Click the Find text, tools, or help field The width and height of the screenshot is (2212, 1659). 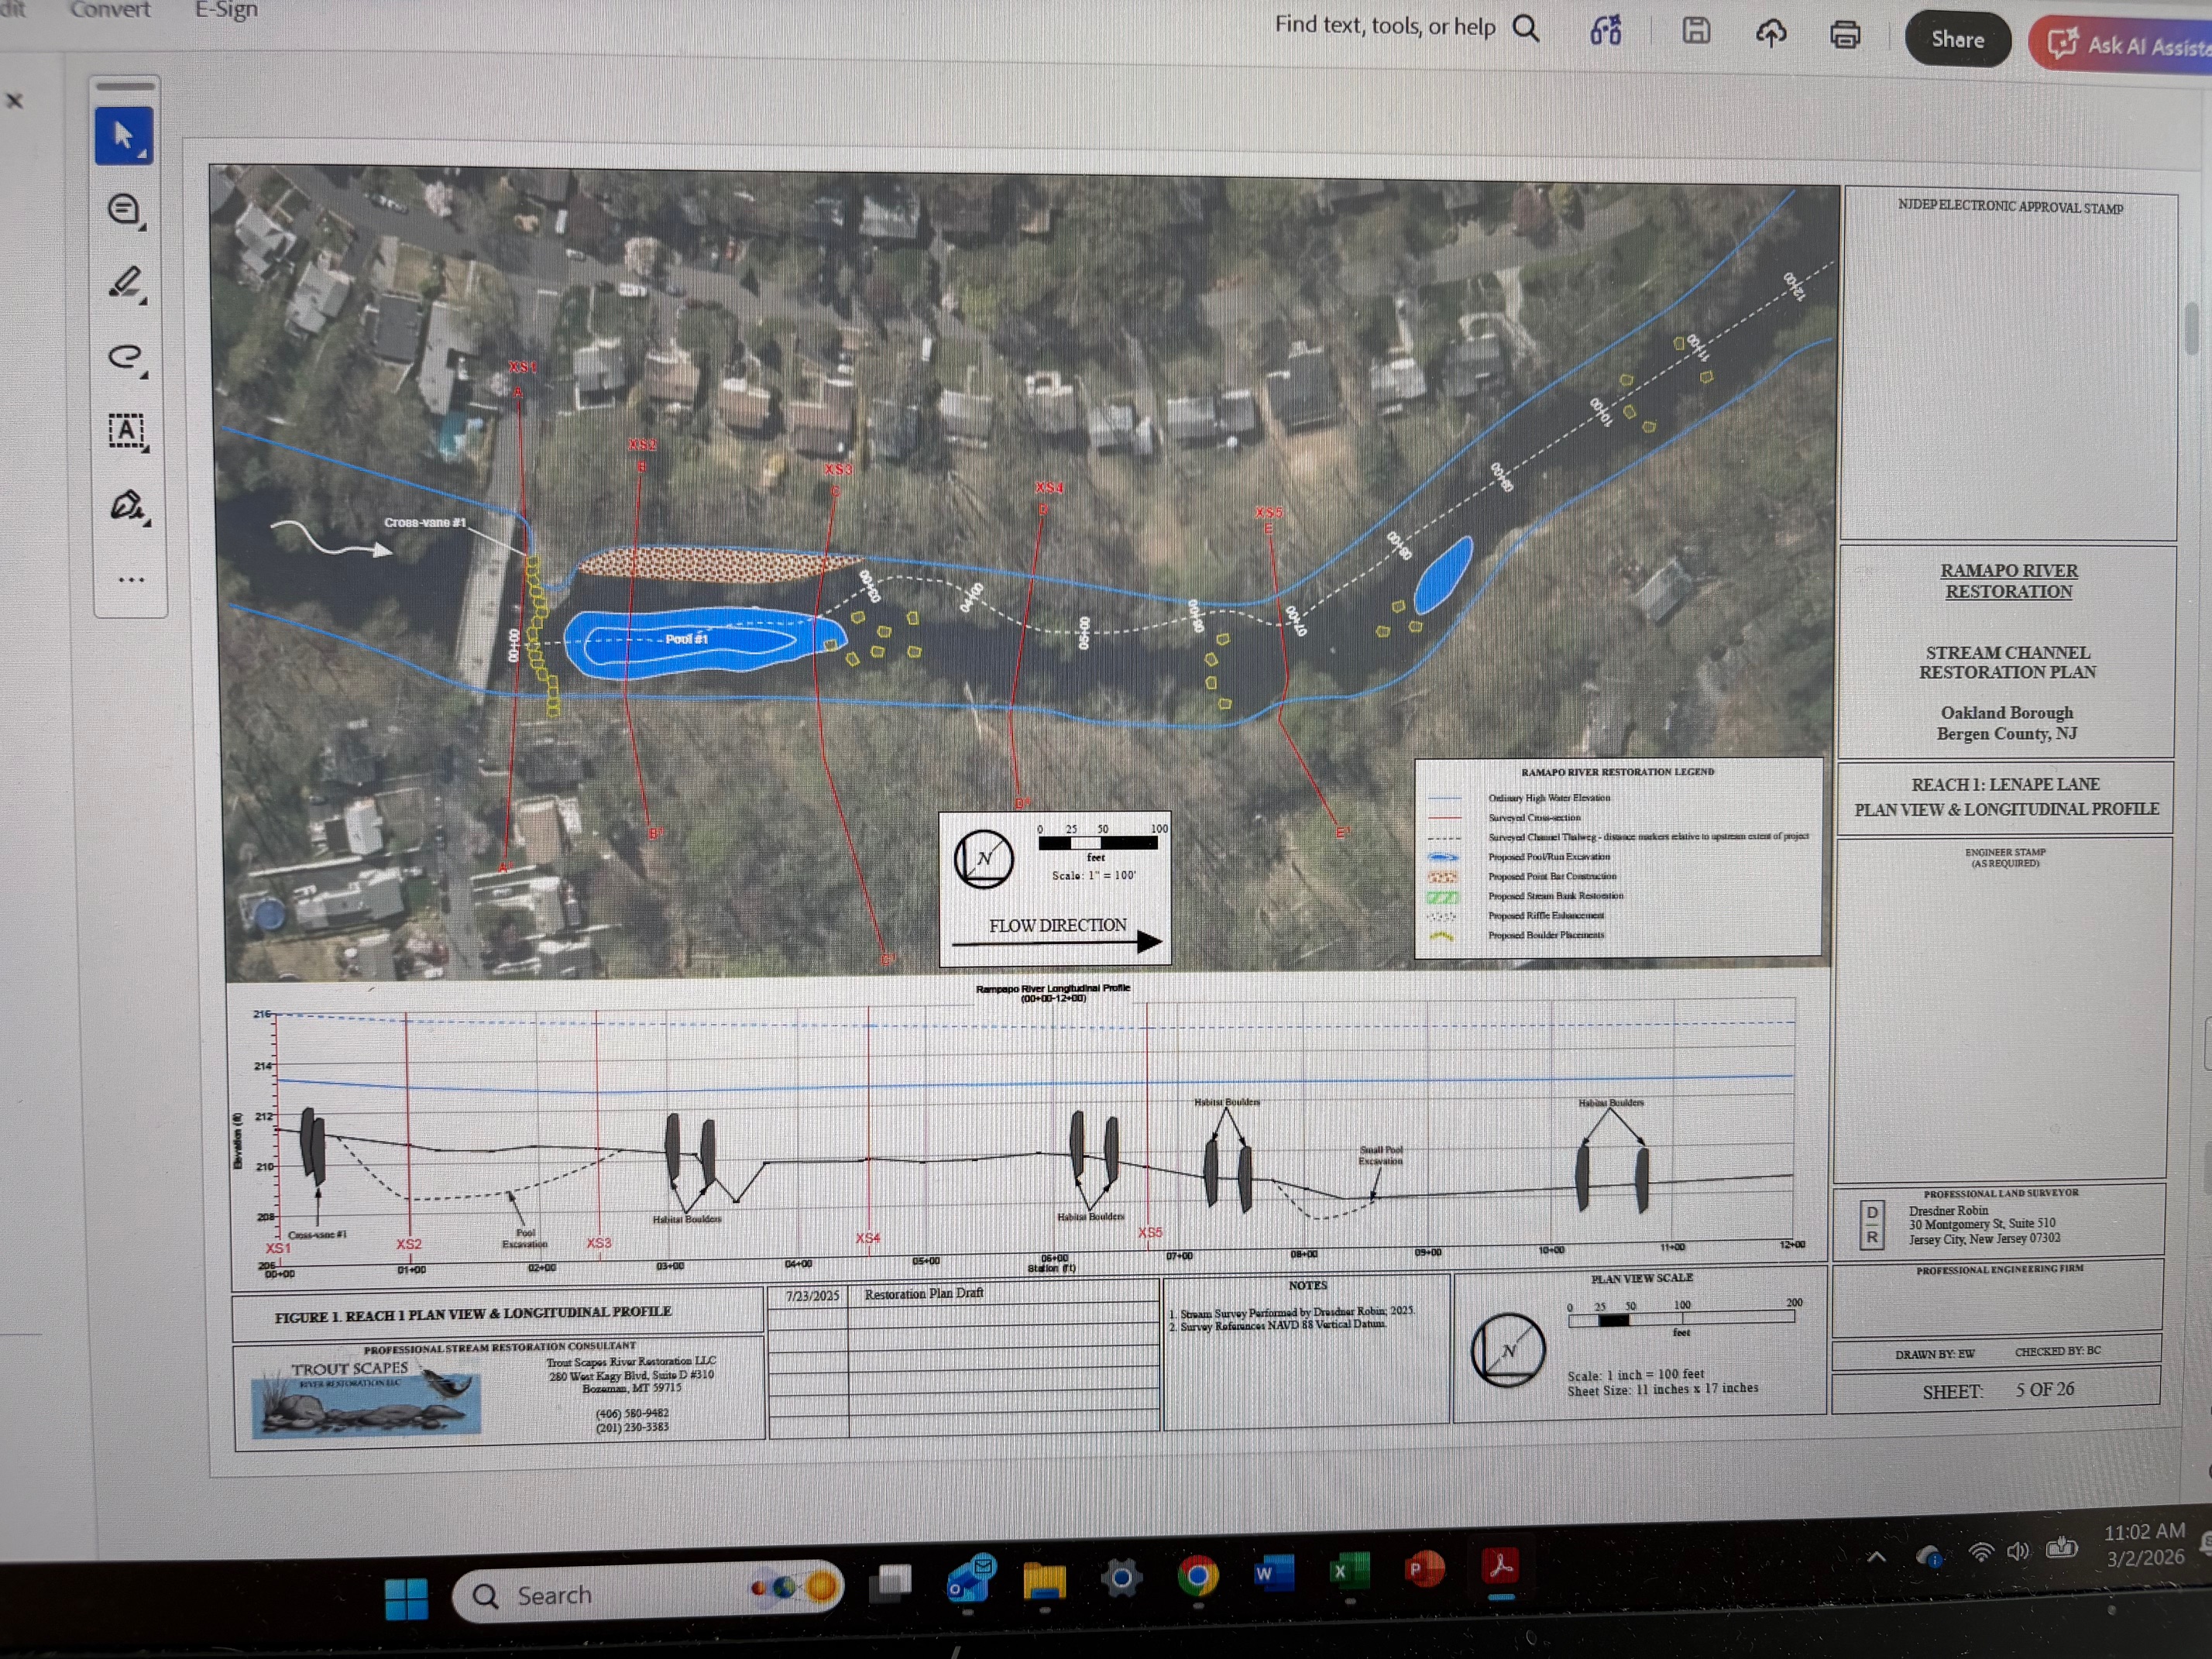(x=1385, y=26)
